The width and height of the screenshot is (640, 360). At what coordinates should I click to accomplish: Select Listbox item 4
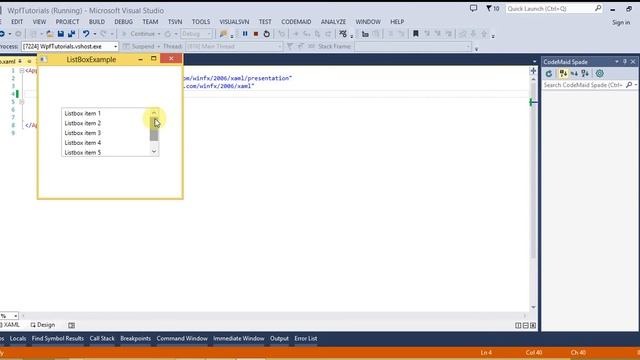tap(105, 143)
